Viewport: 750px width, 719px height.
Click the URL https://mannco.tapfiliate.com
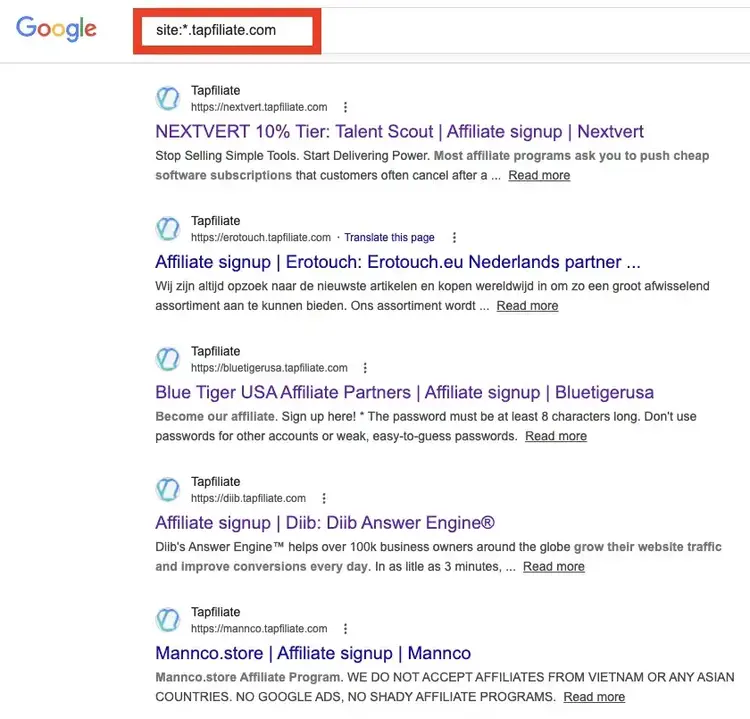coord(259,629)
